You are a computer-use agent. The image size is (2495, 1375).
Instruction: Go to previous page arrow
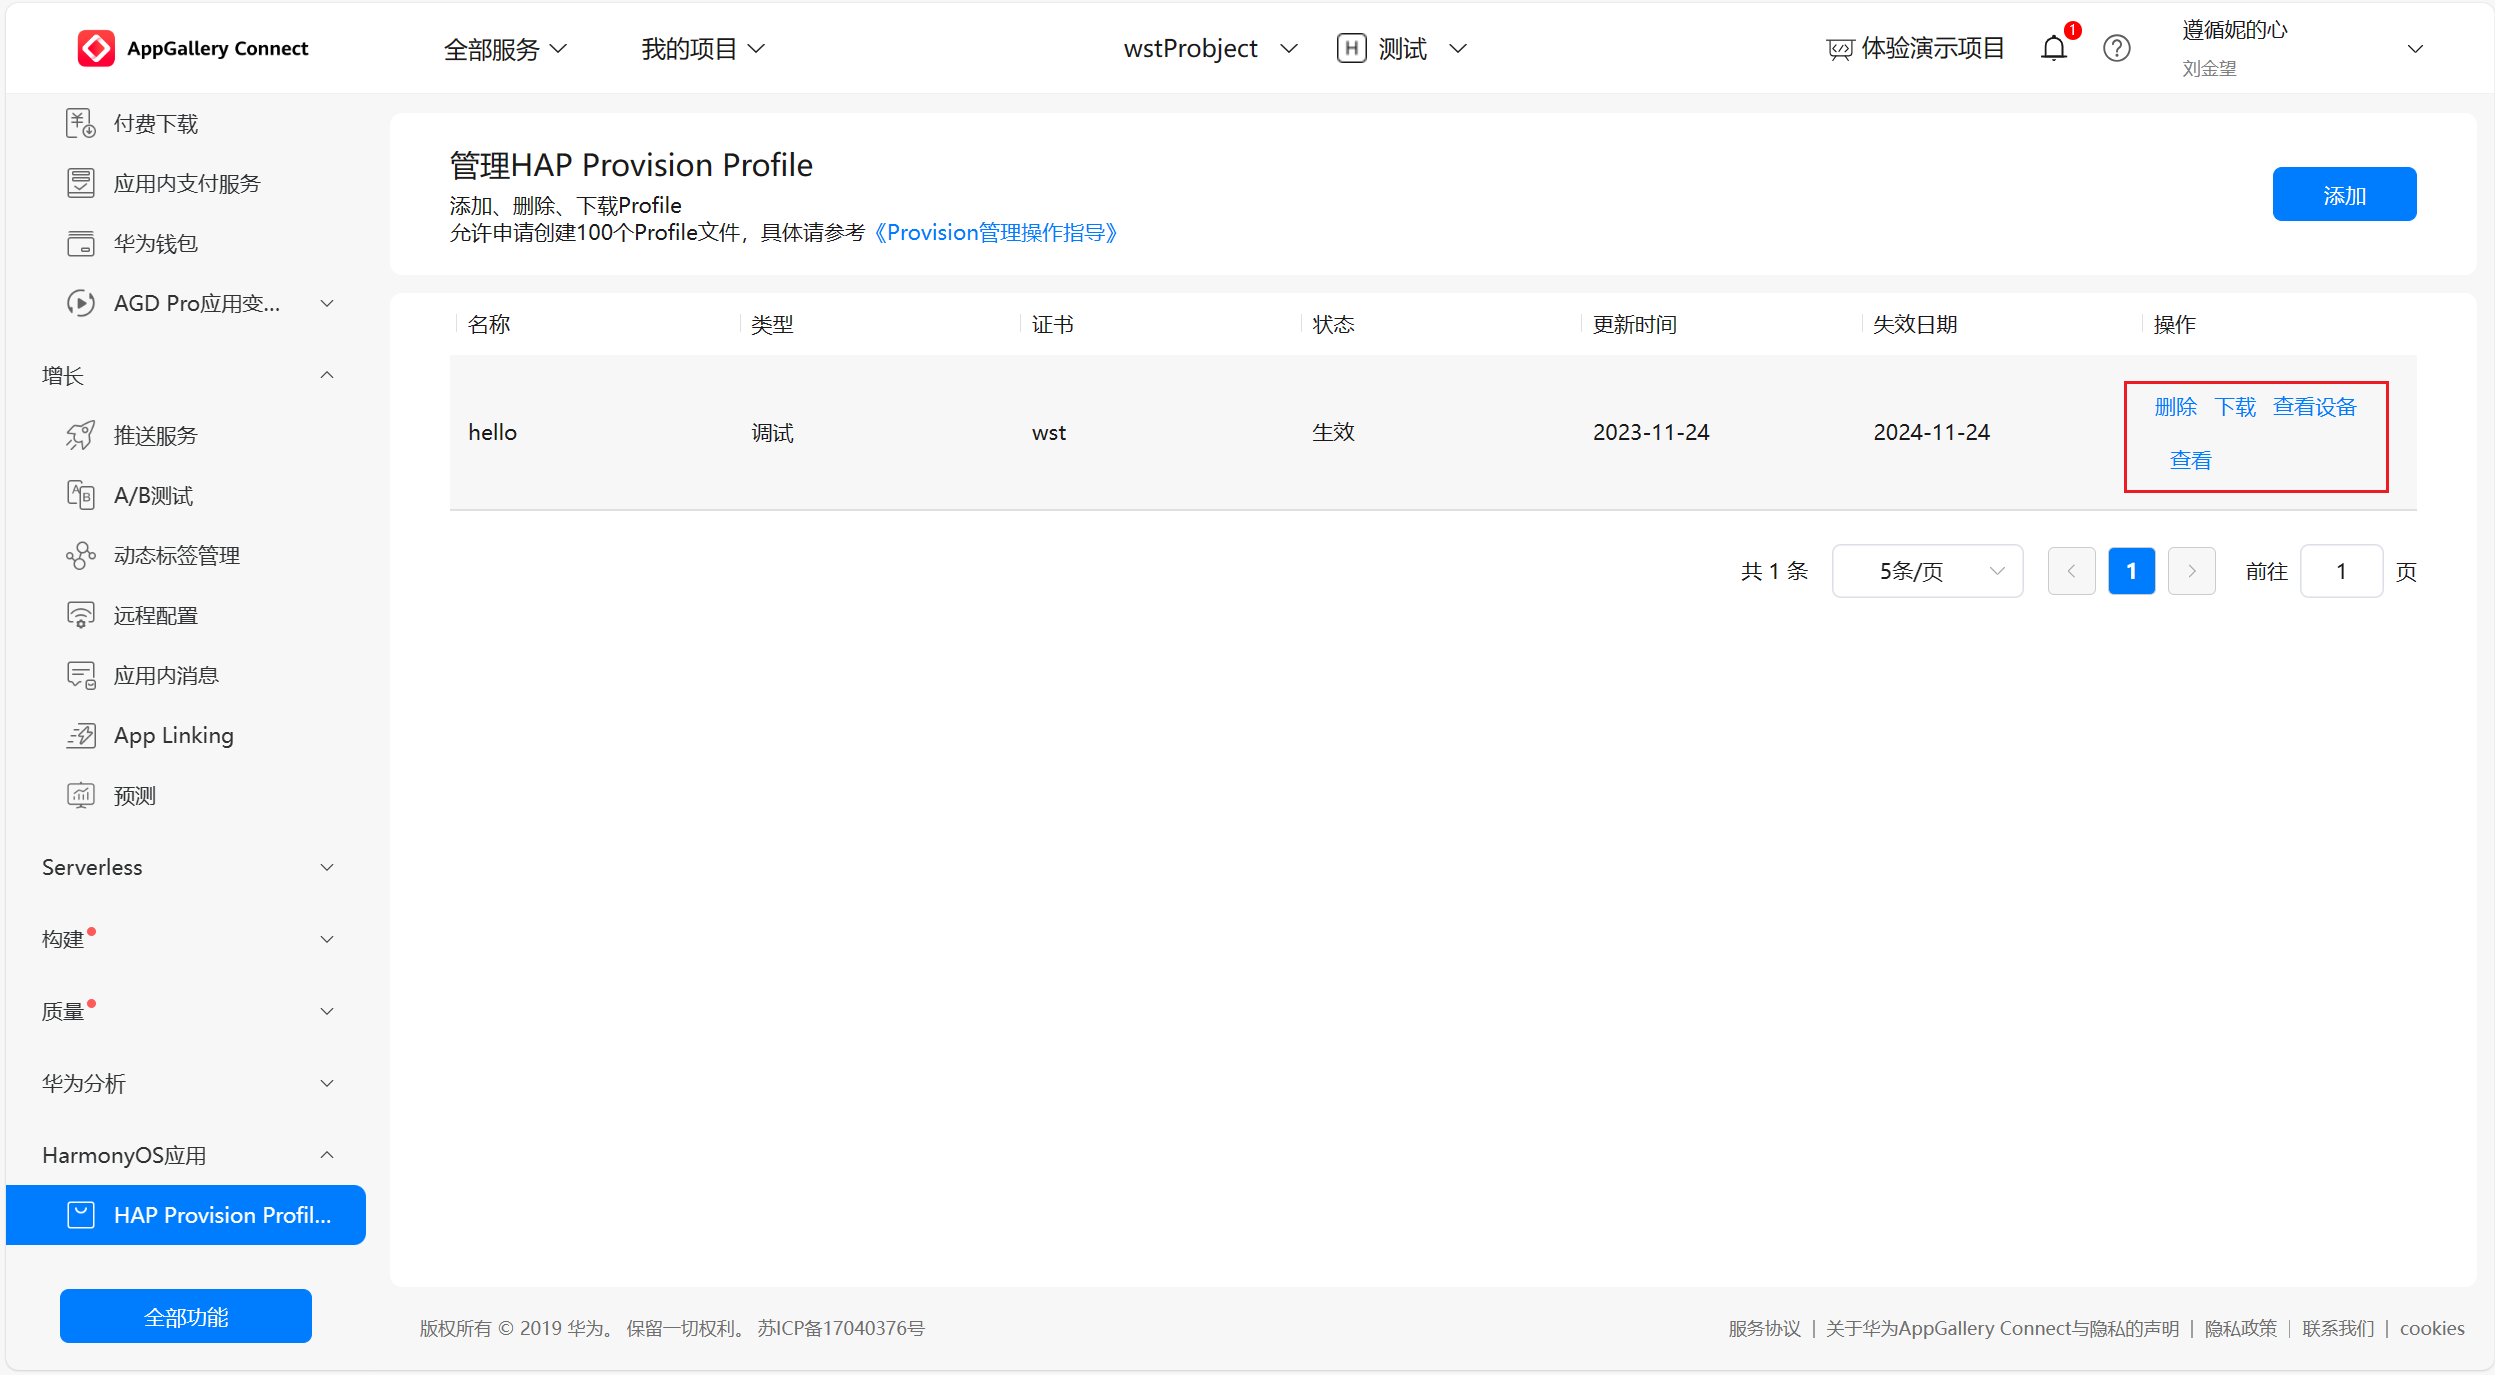[2071, 571]
